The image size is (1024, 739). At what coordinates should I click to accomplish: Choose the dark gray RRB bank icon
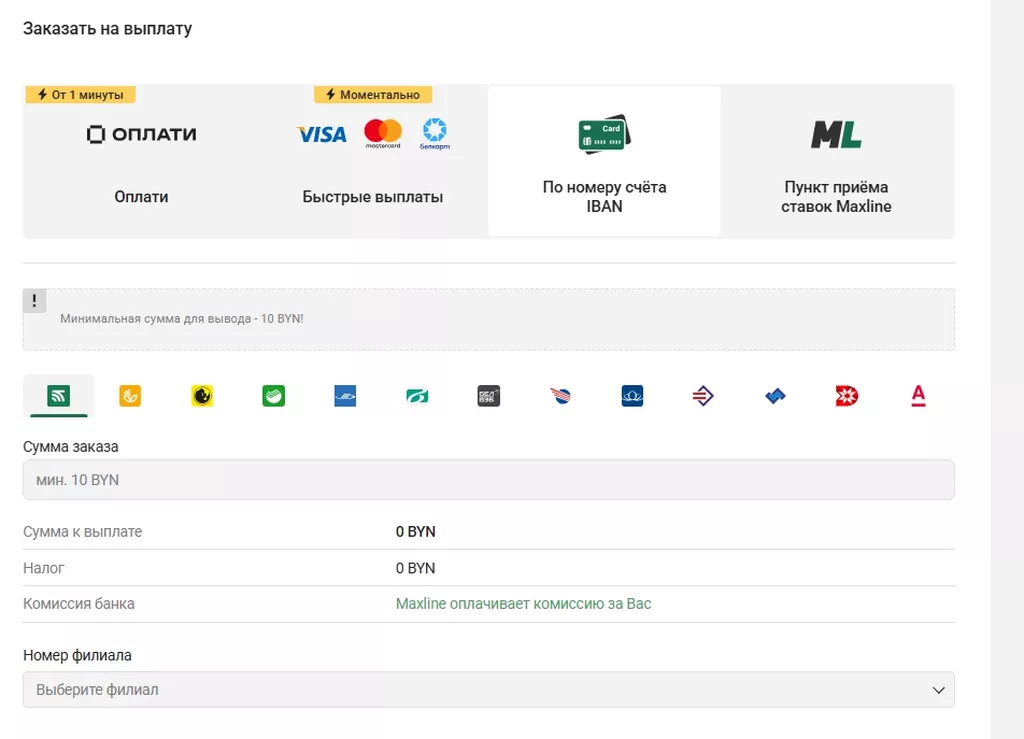coord(488,396)
